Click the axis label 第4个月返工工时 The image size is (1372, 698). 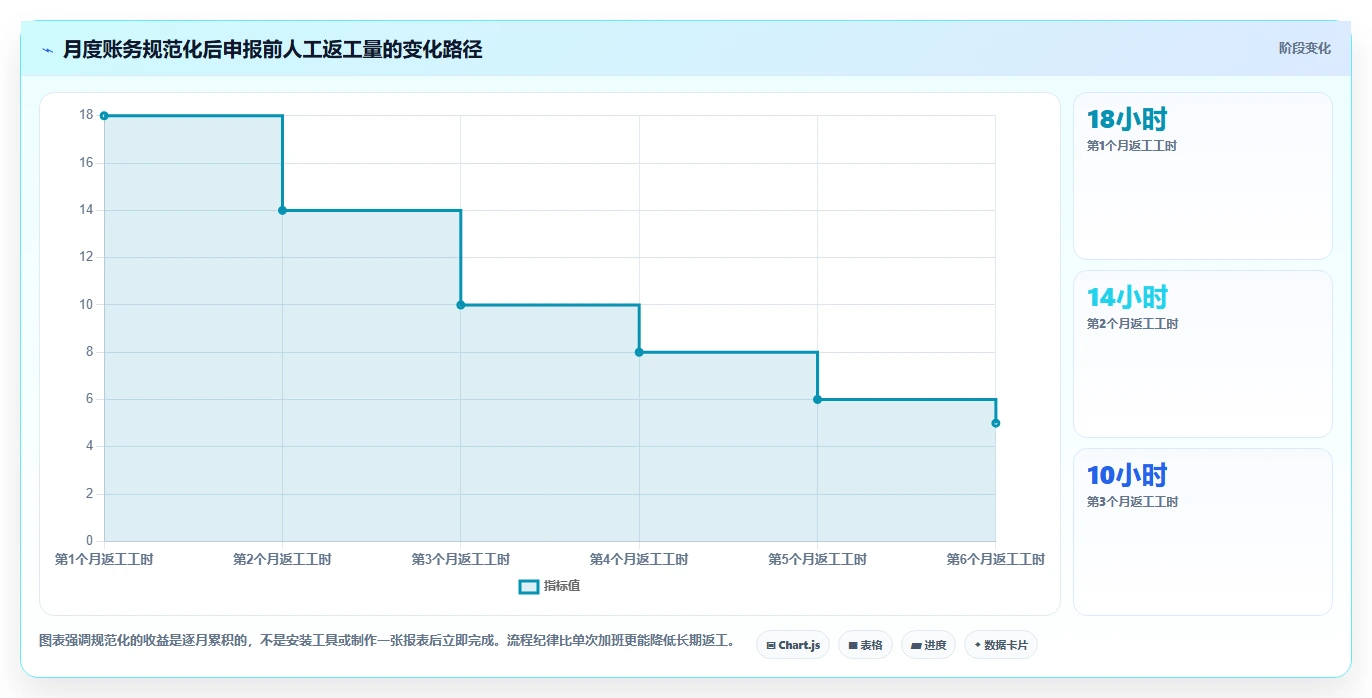(x=639, y=560)
